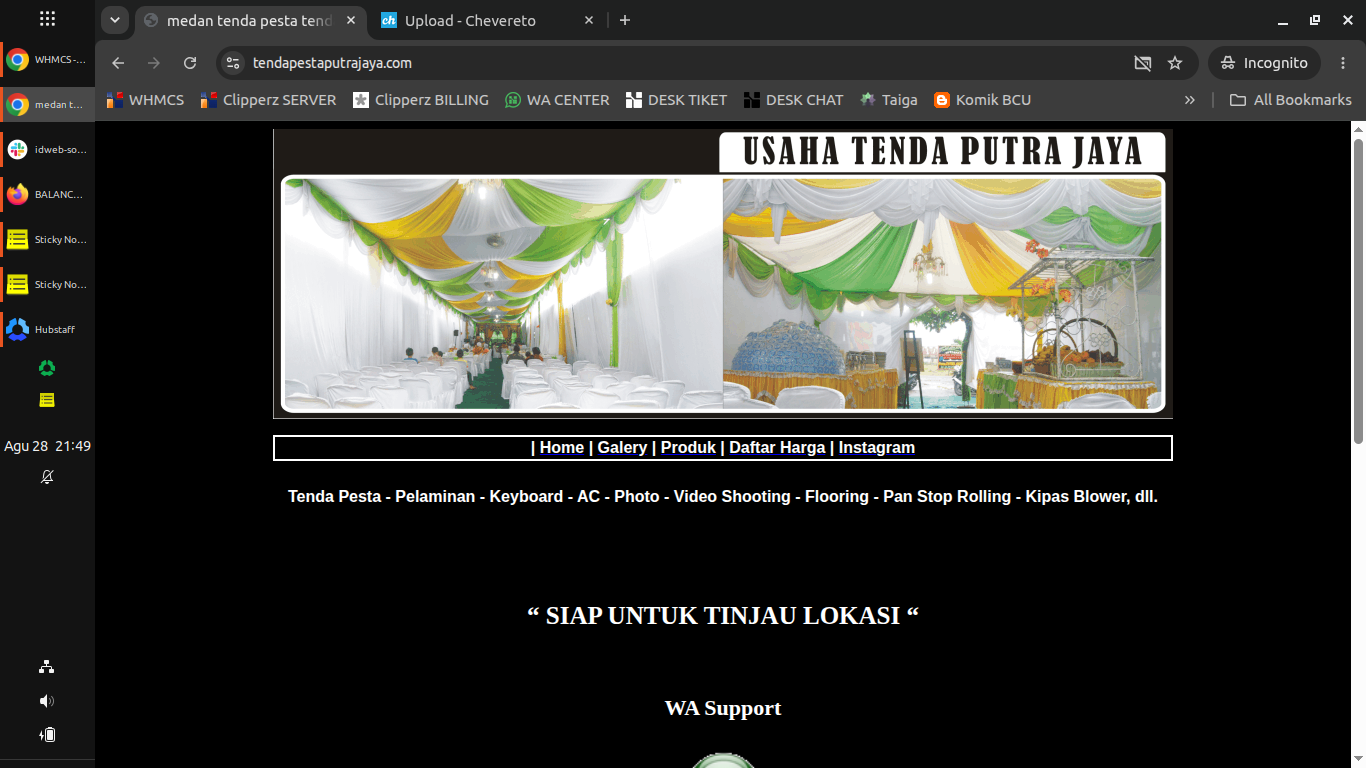Close the medan tenda pesta tab
This screenshot has height=768, width=1366.
[351, 20]
